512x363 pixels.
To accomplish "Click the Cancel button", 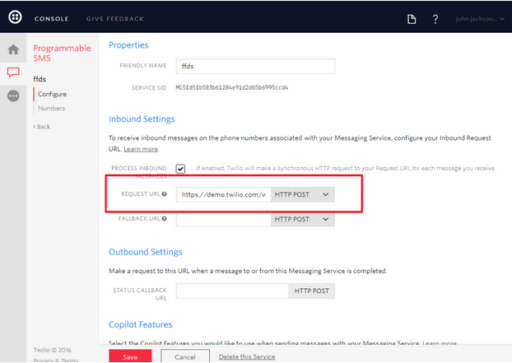I will click(185, 357).
